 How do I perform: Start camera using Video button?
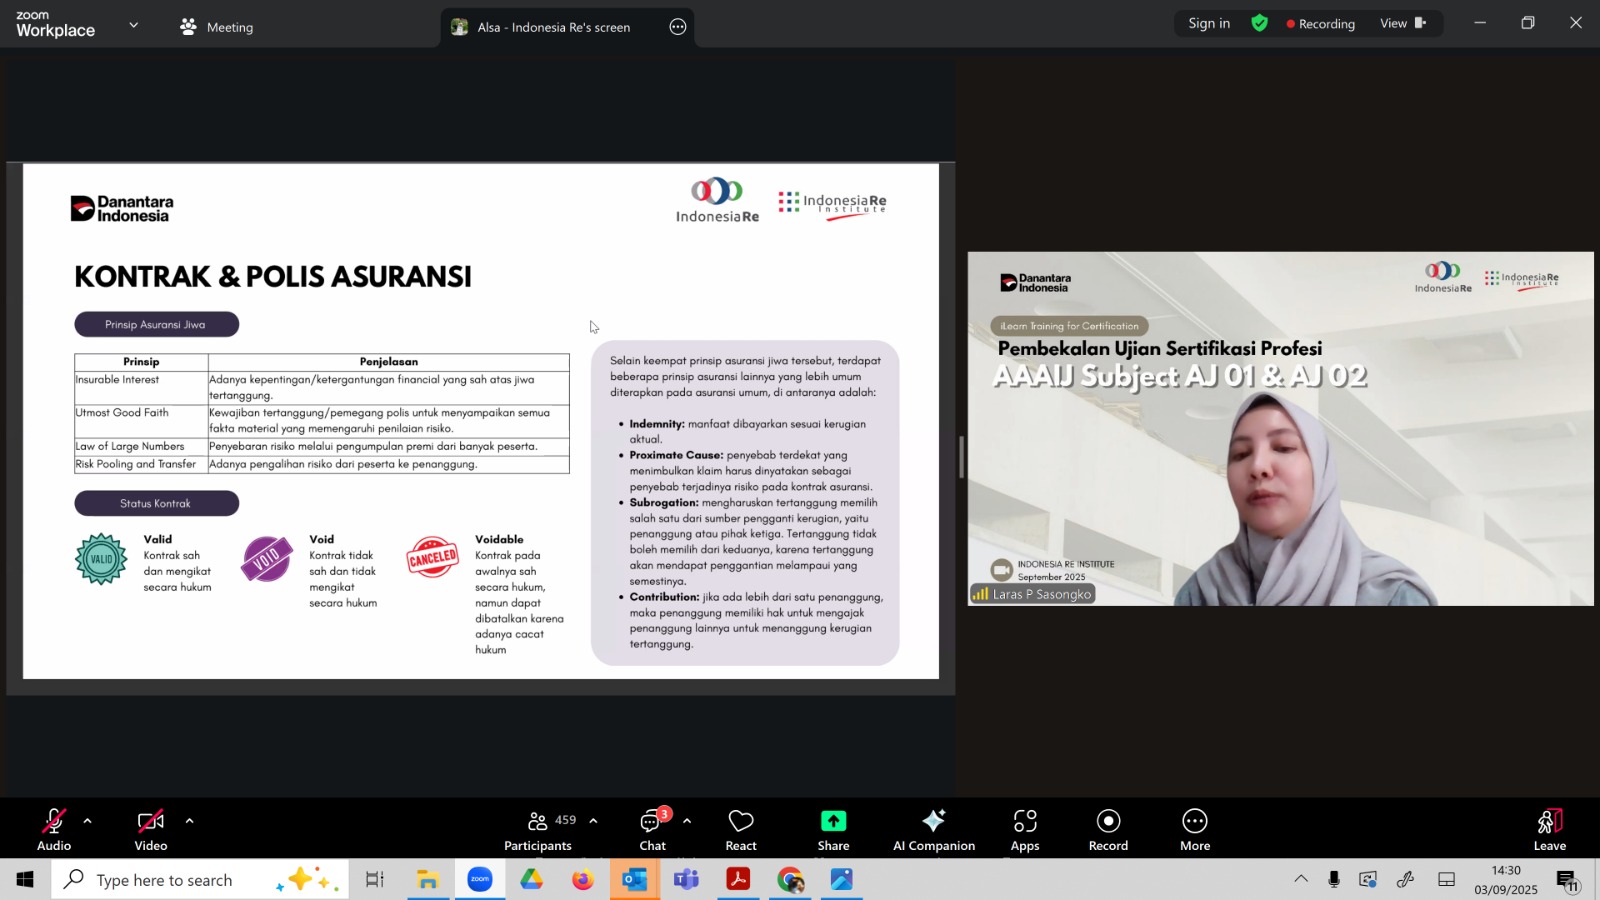coord(151,829)
